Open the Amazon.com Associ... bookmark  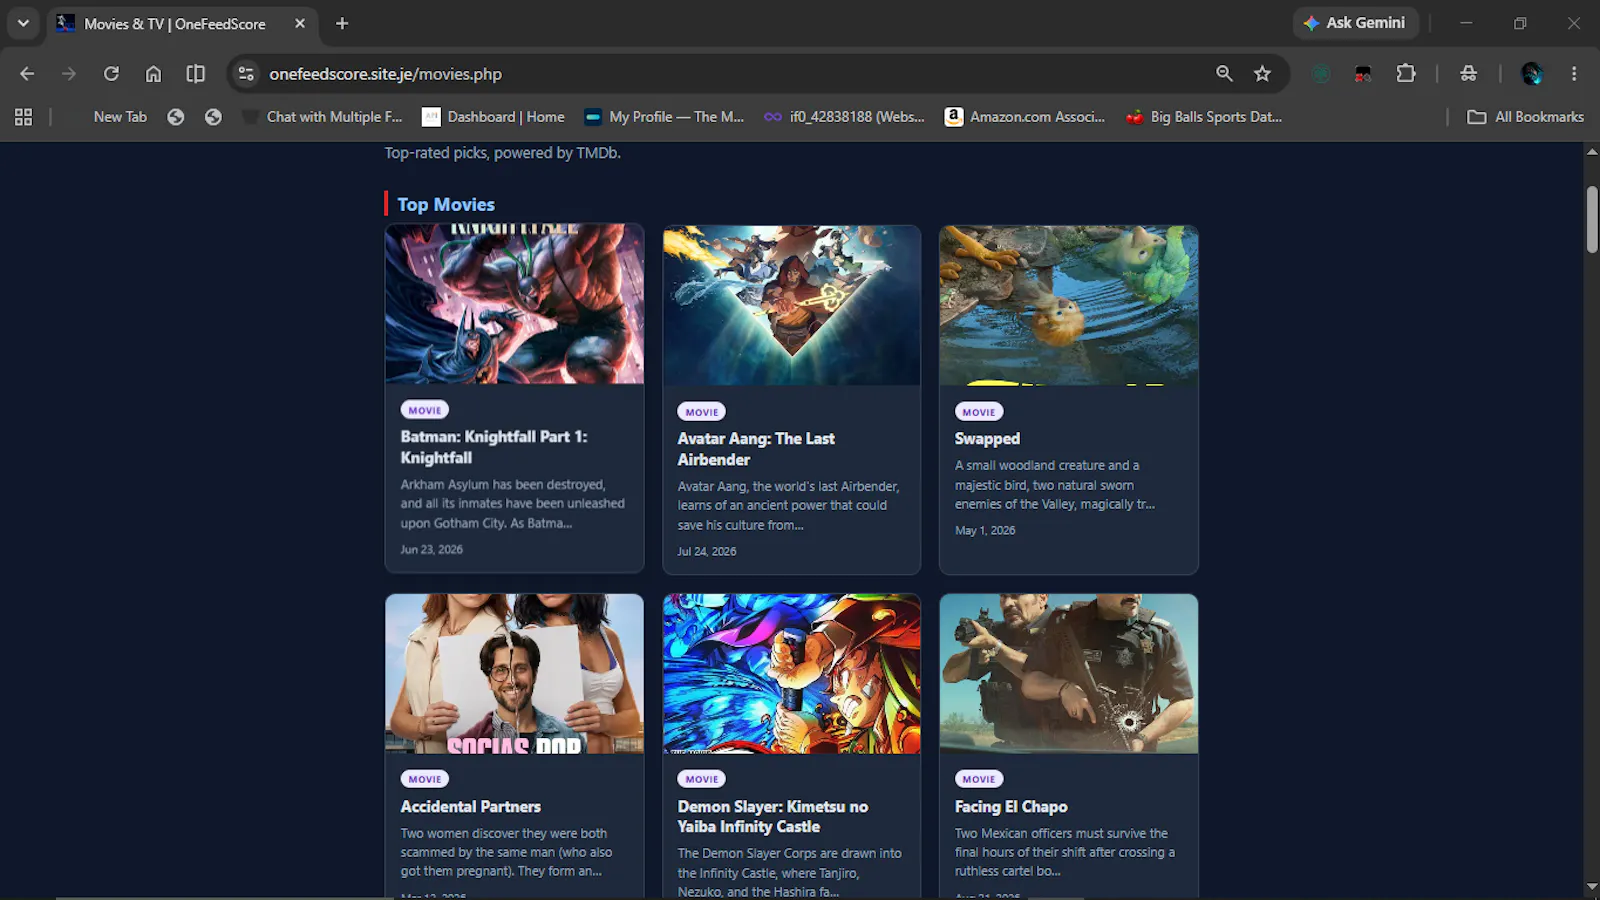(x=1025, y=117)
